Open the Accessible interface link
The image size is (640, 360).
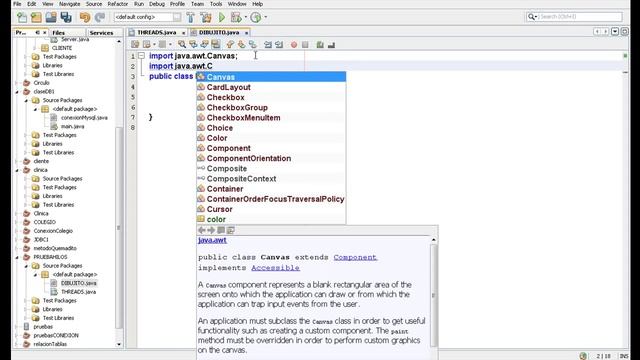[276, 268]
